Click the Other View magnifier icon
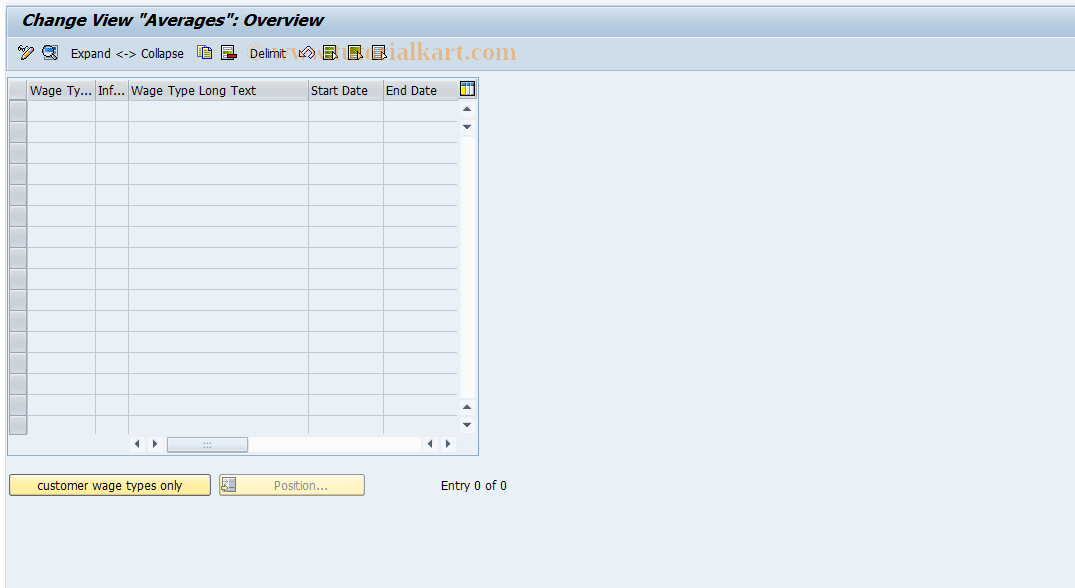Screen dimensions: 1075x588 (50, 53)
